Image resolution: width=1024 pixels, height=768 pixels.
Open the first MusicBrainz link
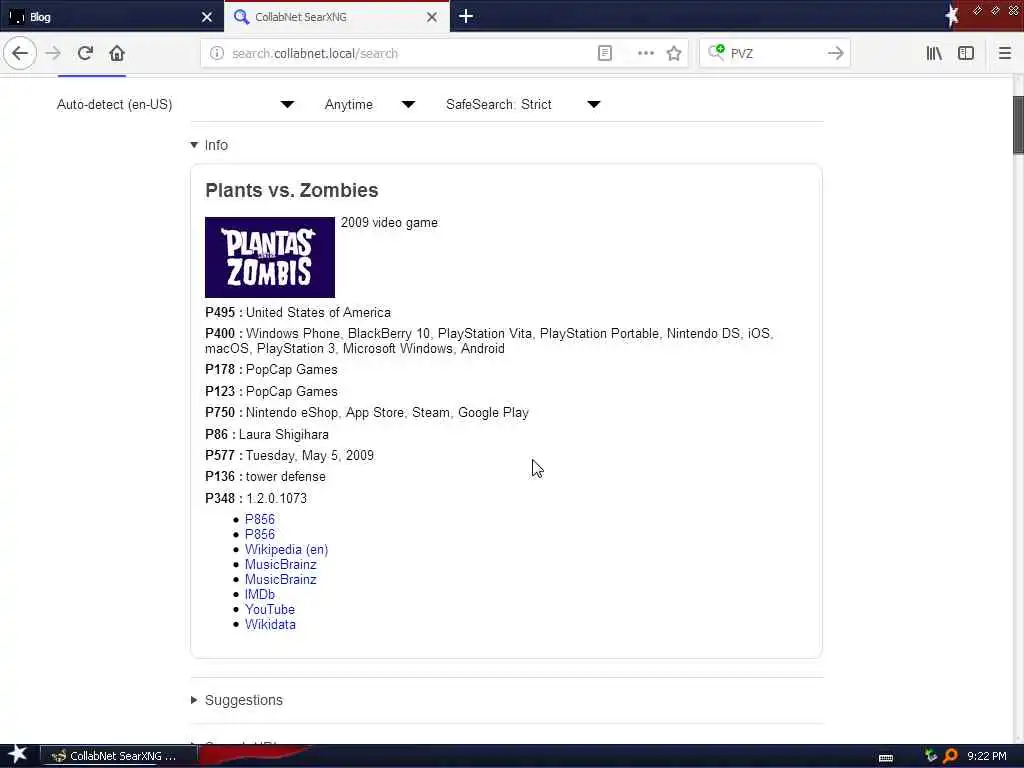click(280, 564)
